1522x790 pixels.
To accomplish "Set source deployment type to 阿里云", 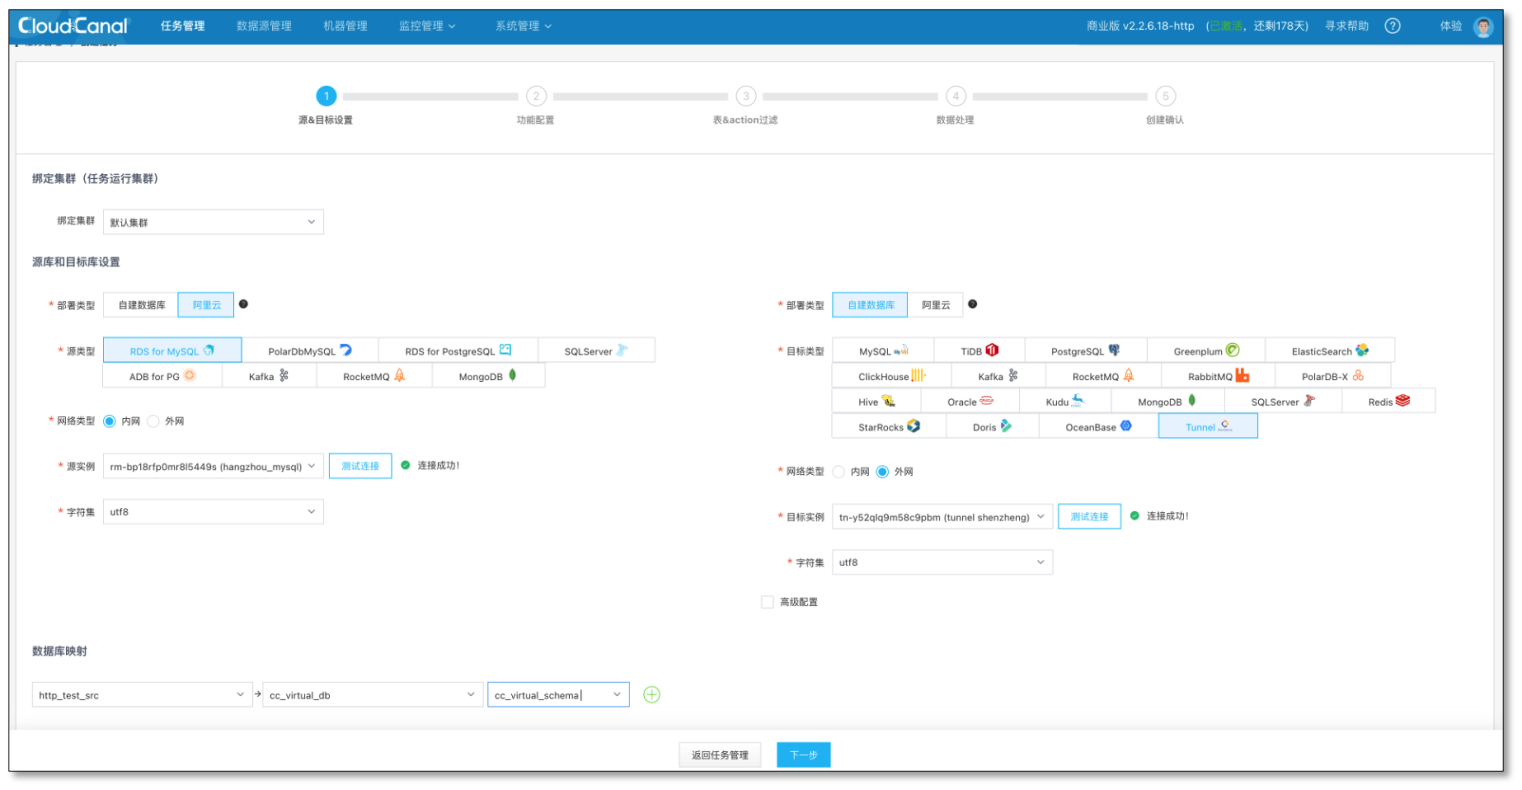I will 206,305.
